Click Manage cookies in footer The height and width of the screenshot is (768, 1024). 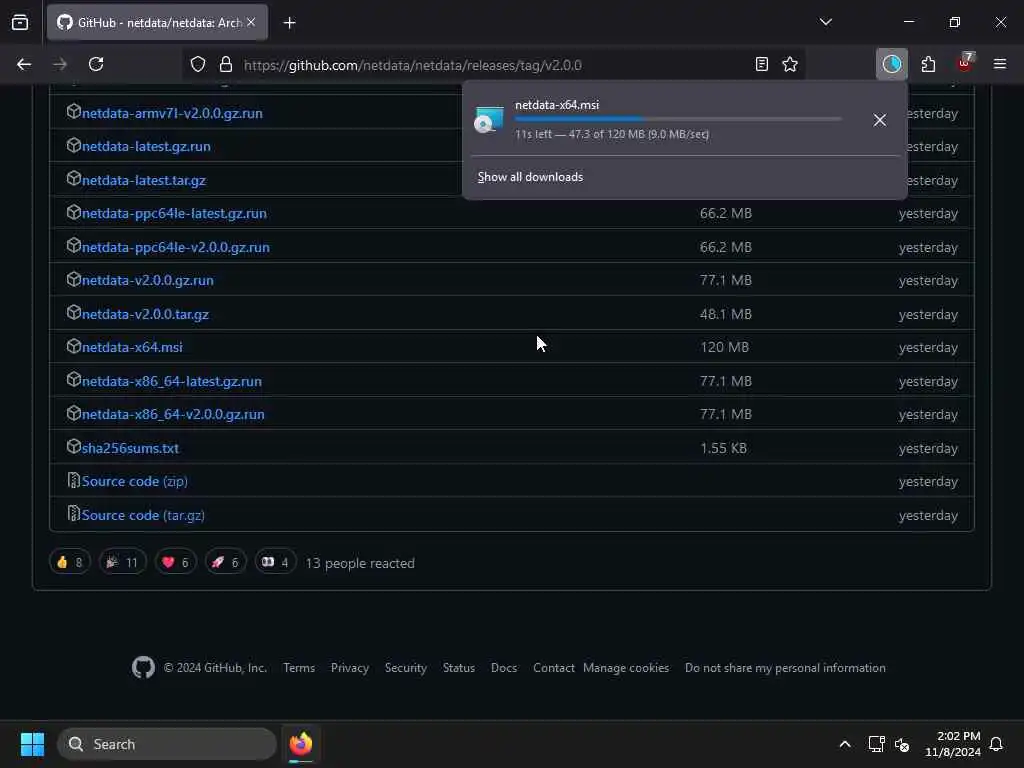point(626,668)
